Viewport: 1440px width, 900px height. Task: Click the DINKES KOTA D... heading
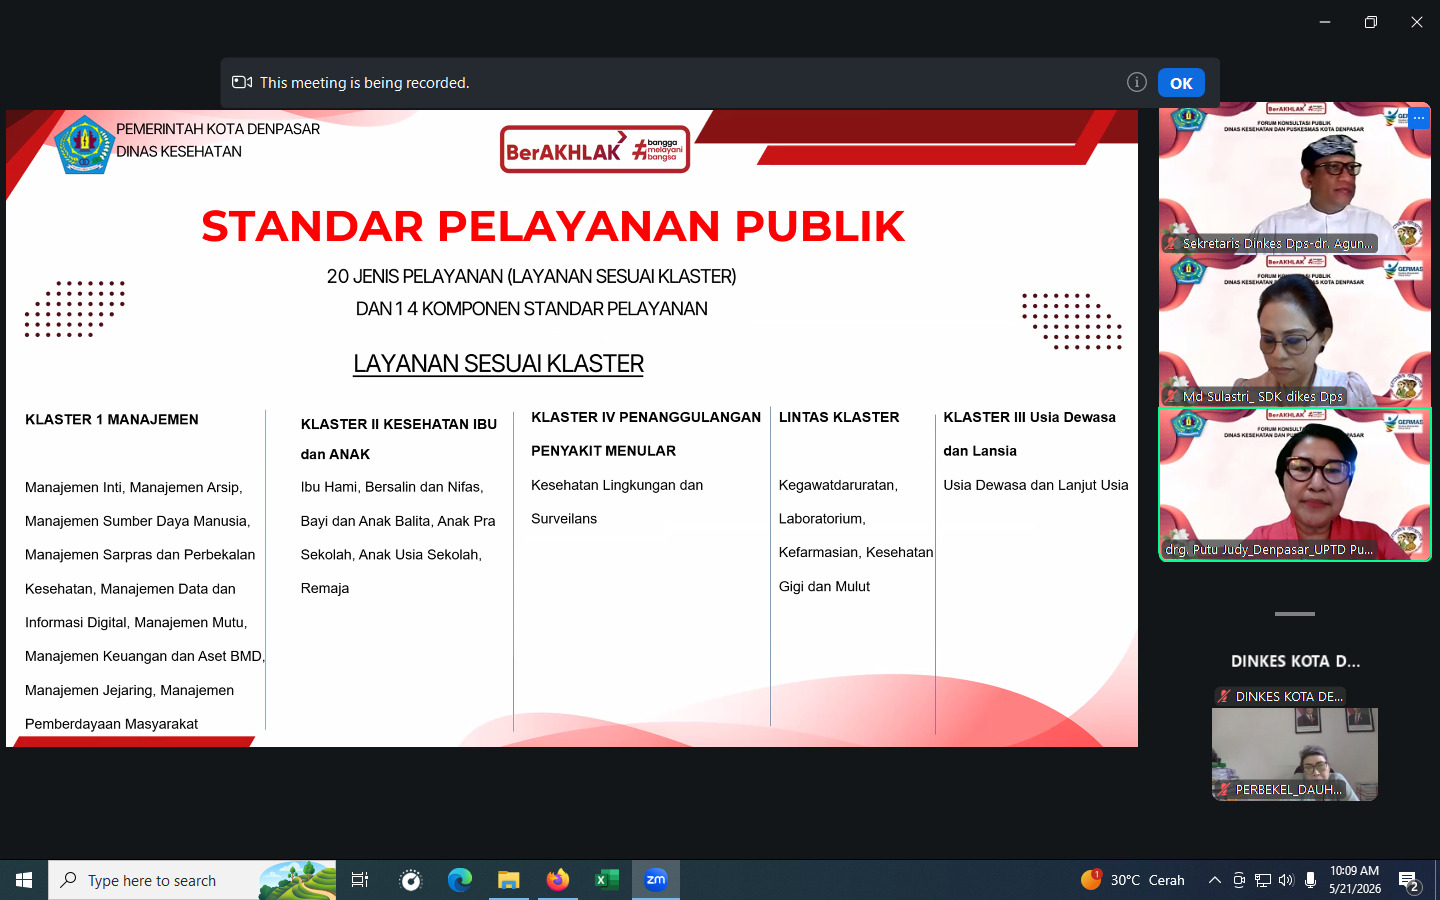[x=1295, y=661]
